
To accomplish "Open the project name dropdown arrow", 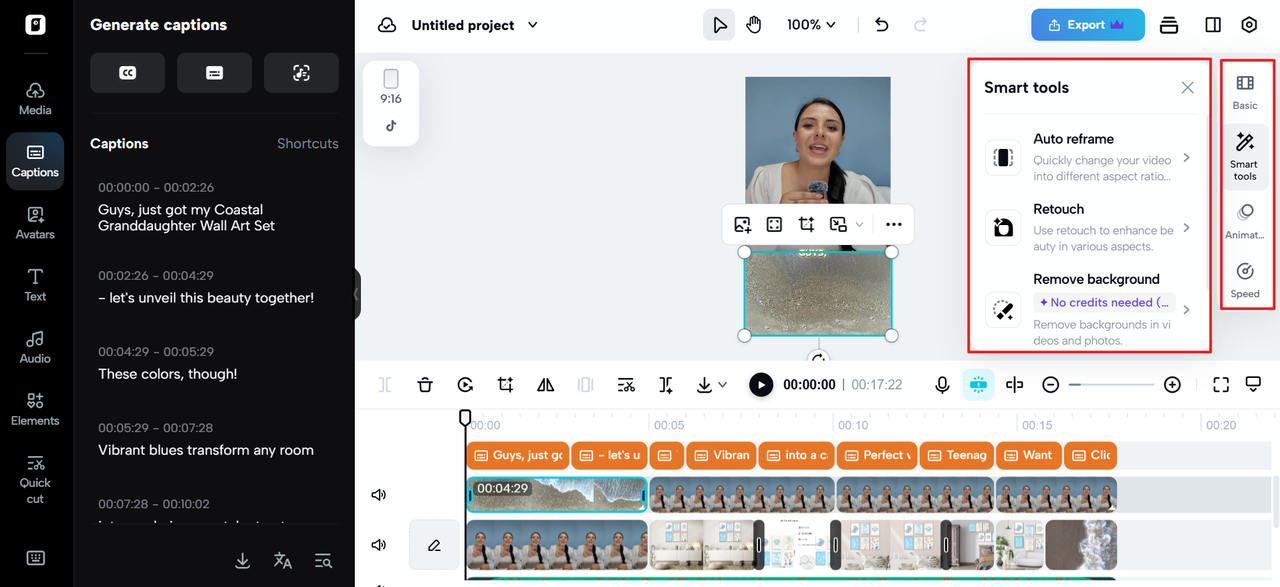I will point(532,25).
